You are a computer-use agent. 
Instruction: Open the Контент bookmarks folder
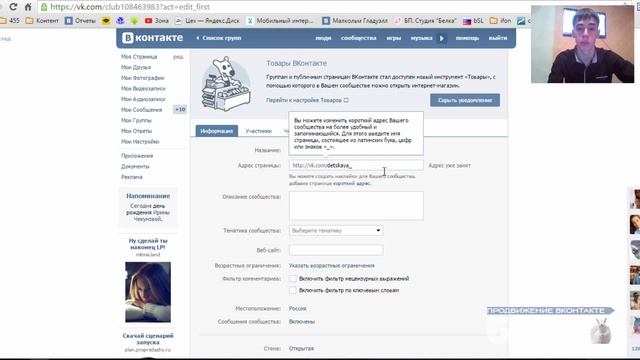(x=42, y=20)
